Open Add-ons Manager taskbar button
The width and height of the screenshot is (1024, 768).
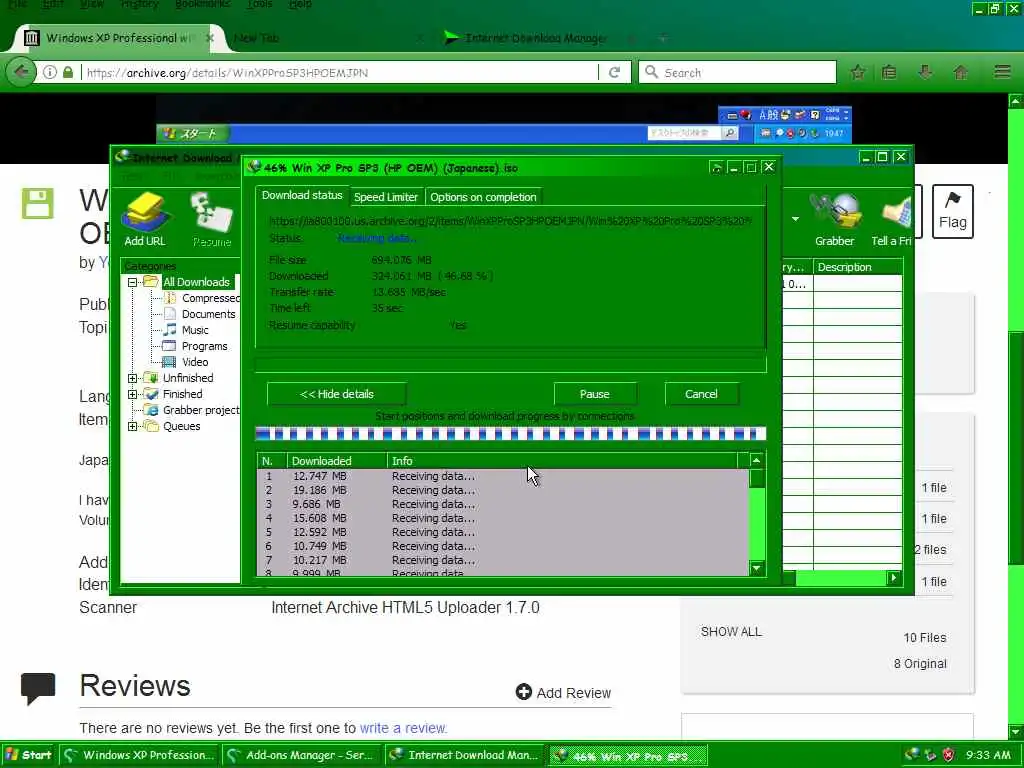click(301, 755)
